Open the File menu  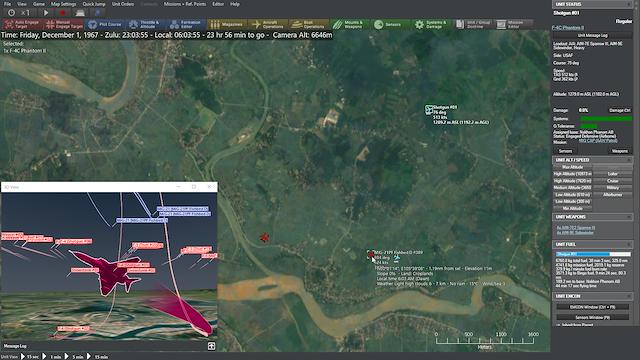tap(7, 4)
